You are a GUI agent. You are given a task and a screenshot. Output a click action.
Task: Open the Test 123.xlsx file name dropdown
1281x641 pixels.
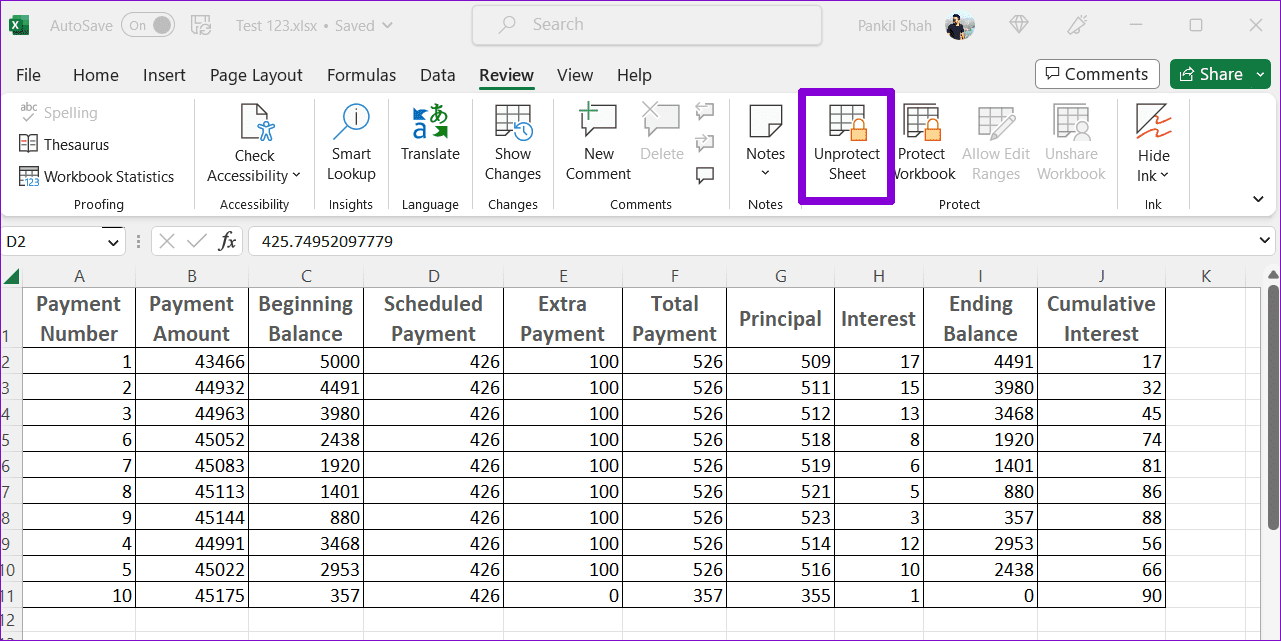pyautogui.click(x=315, y=26)
